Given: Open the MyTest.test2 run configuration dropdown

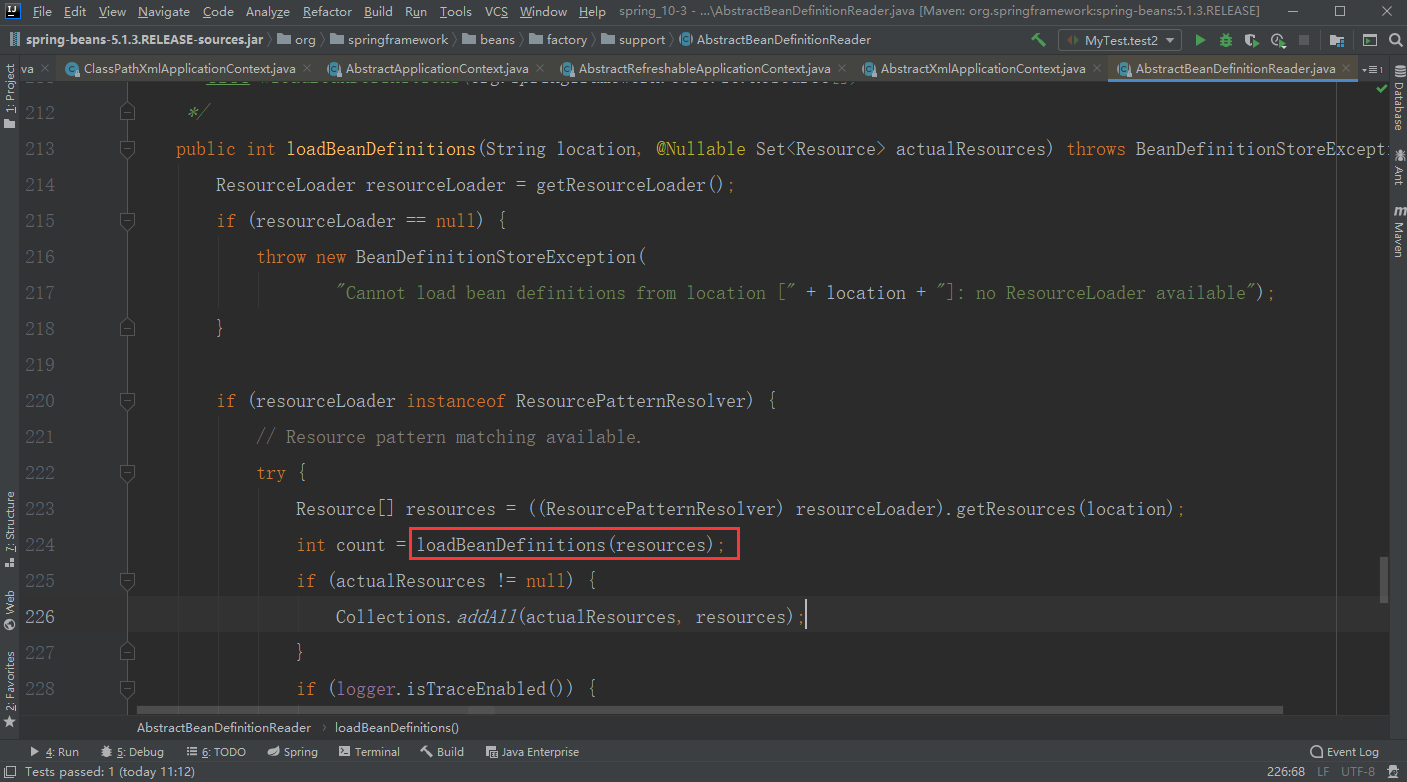Looking at the screenshot, I should point(1120,40).
